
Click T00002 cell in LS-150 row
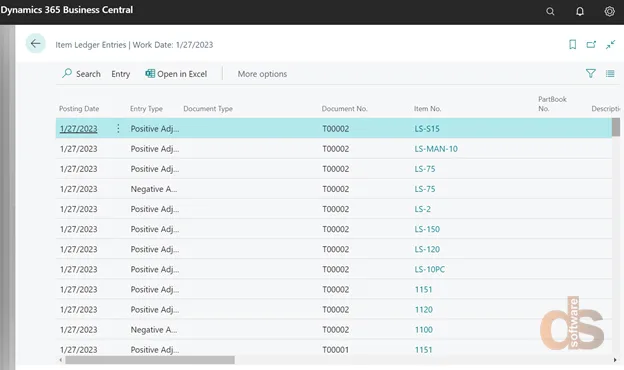click(x=335, y=229)
